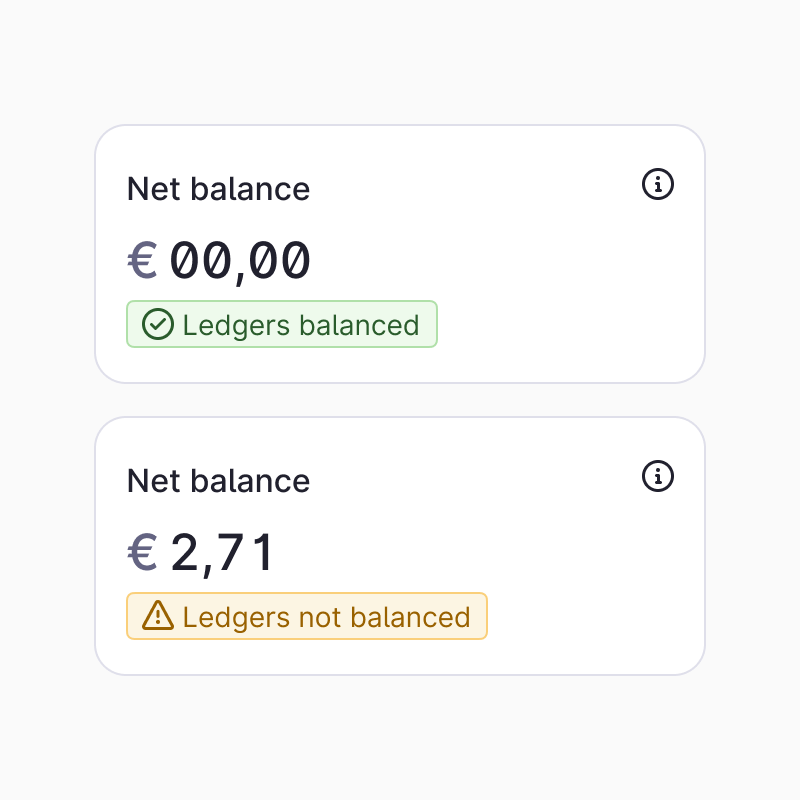Click the Ledgers balanced label text
This screenshot has width=800, height=800.
300,324
